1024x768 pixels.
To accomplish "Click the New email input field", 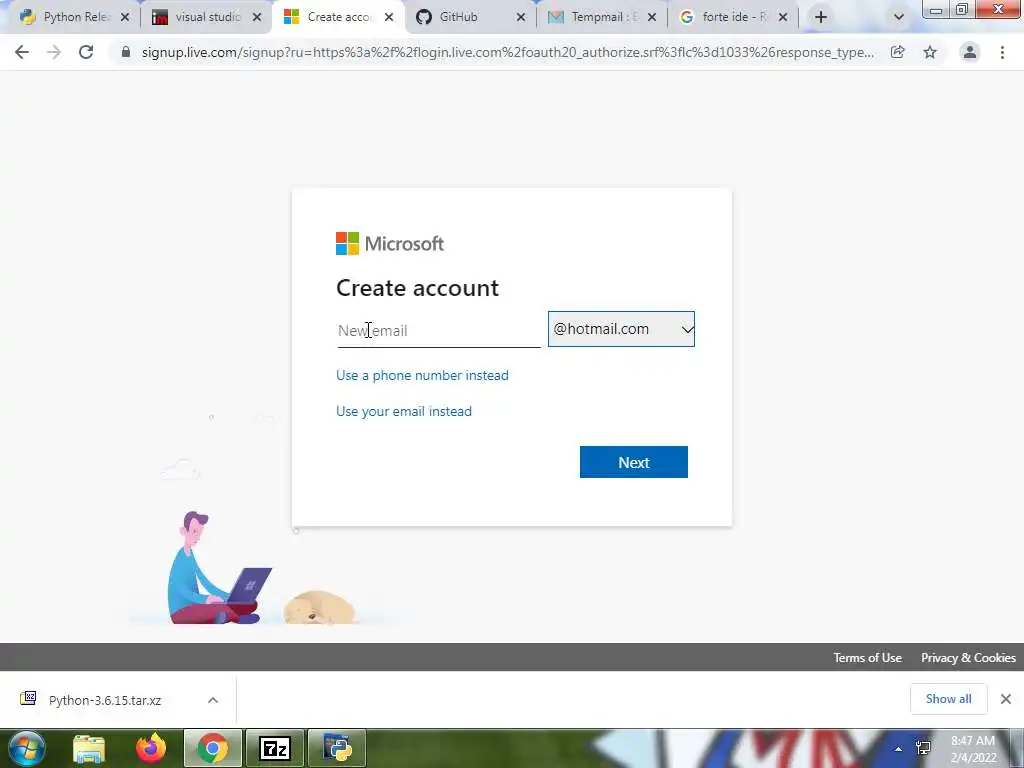I will click(x=439, y=330).
